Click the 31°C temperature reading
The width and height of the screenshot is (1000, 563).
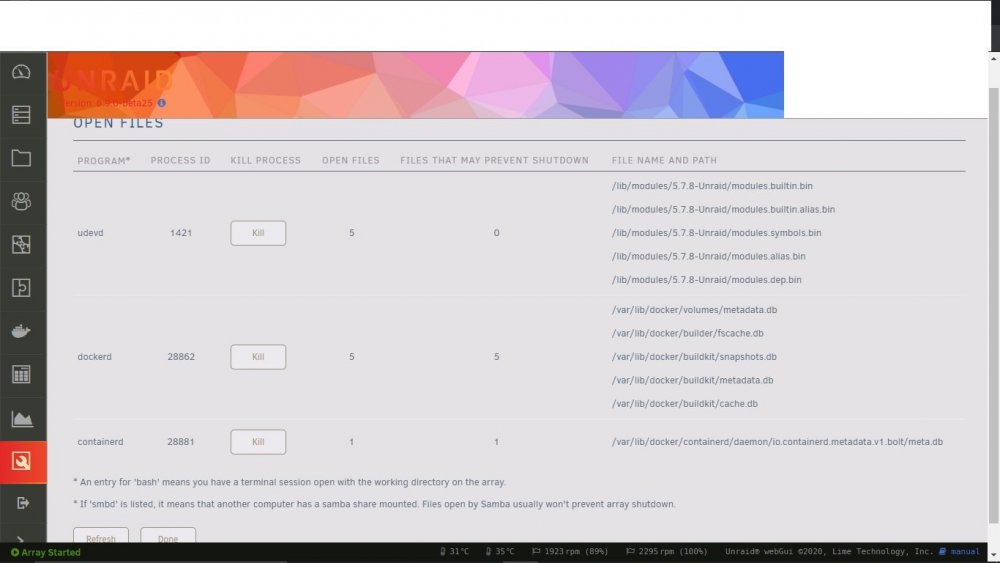(x=459, y=552)
